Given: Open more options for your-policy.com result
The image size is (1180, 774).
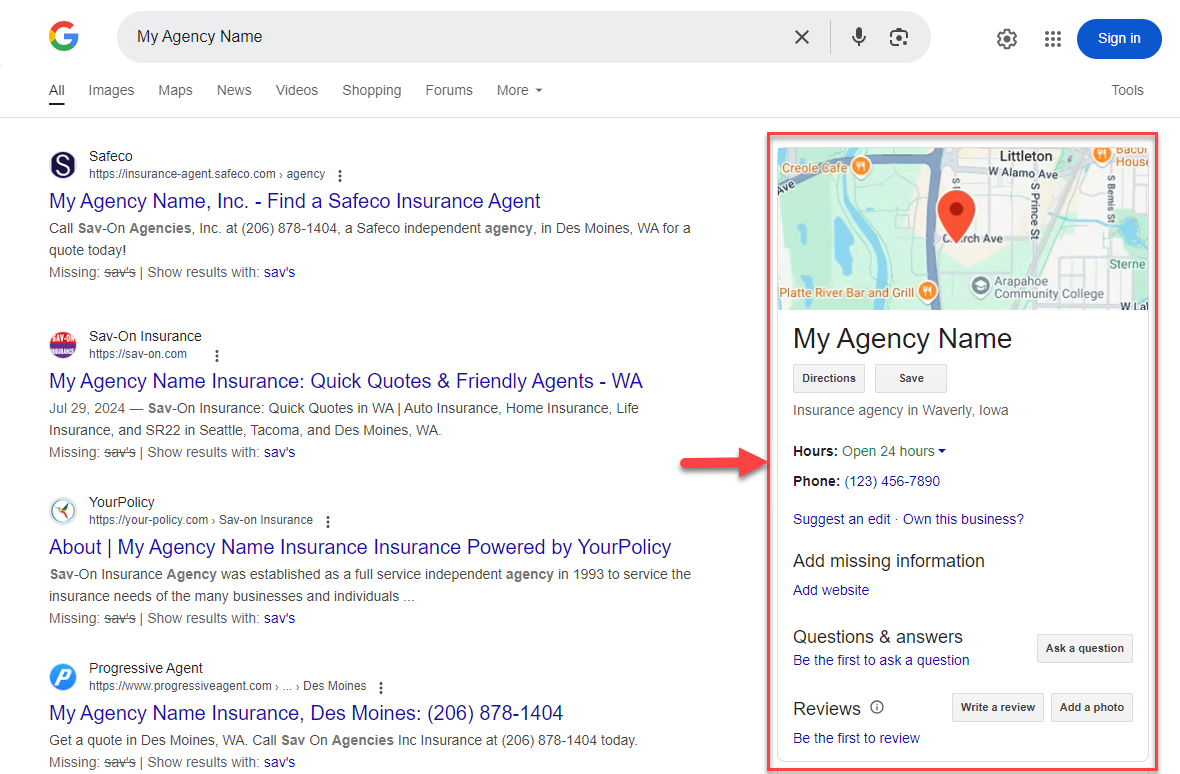Looking at the screenshot, I should (x=328, y=521).
